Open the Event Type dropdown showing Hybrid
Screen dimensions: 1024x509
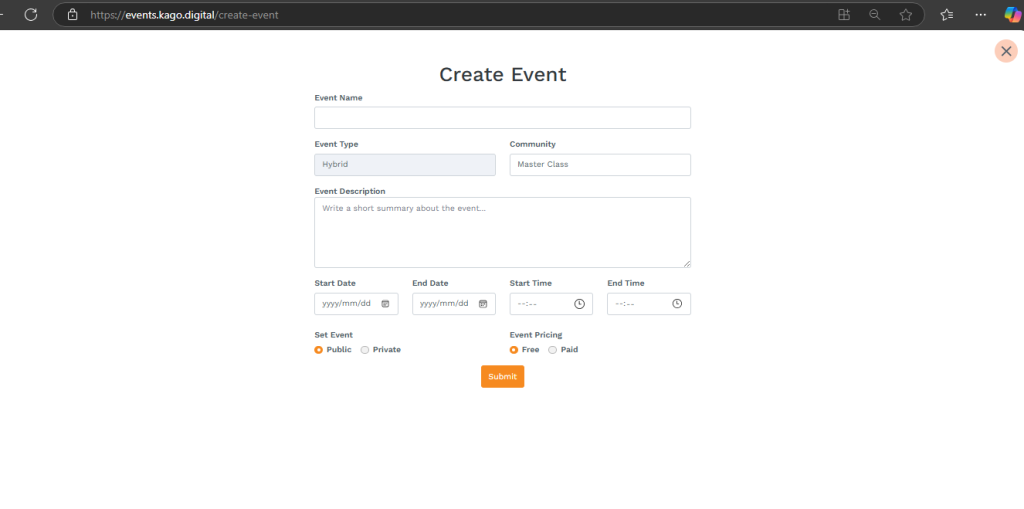[404, 165]
